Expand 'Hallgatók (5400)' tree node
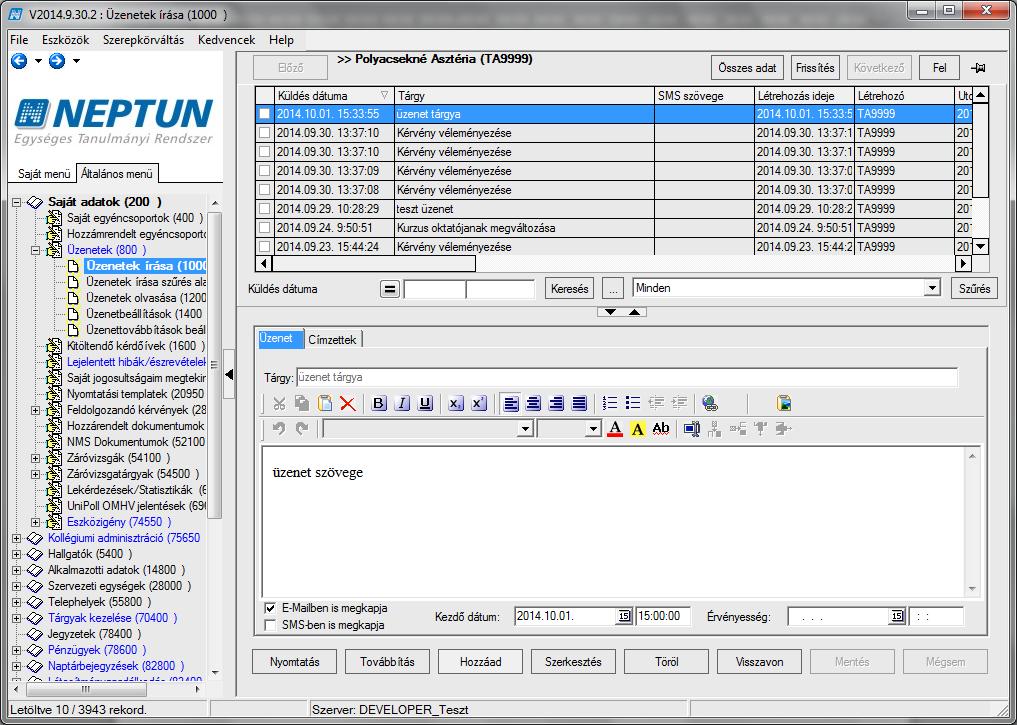This screenshot has height=725, width=1017. [x=17, y=554]
